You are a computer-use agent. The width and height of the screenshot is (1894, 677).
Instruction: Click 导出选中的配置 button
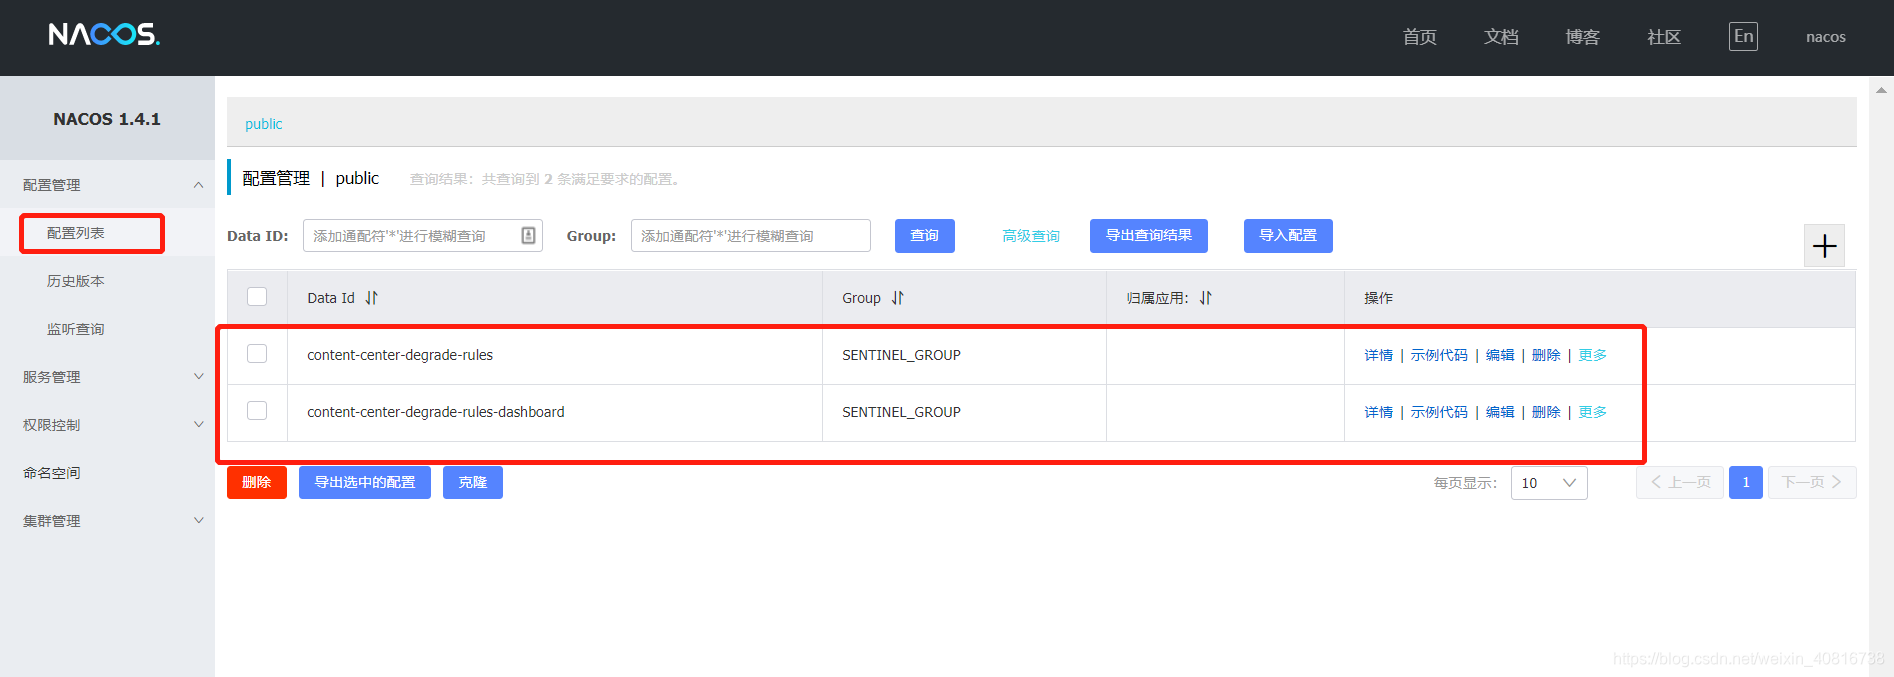tap(365, 482)
